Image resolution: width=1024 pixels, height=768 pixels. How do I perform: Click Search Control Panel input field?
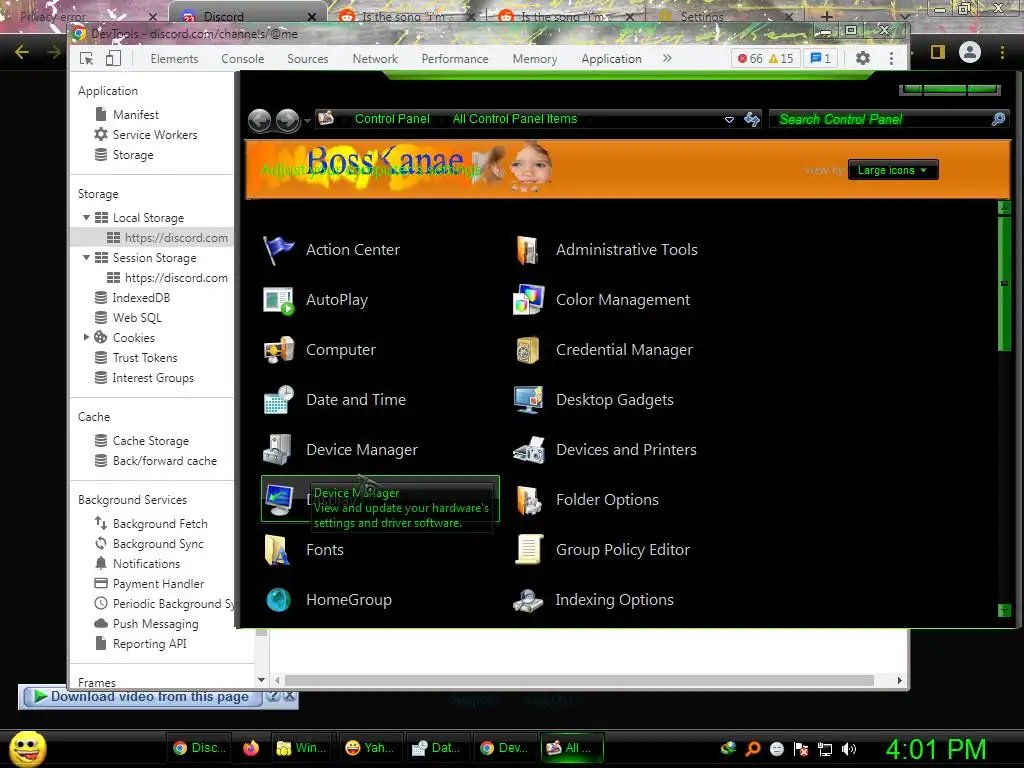click(882, 120)
